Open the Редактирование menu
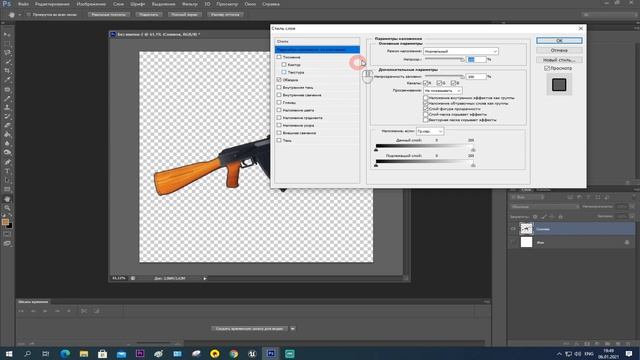Viewport: 640px width, 360px height. (x=52, y=4)
